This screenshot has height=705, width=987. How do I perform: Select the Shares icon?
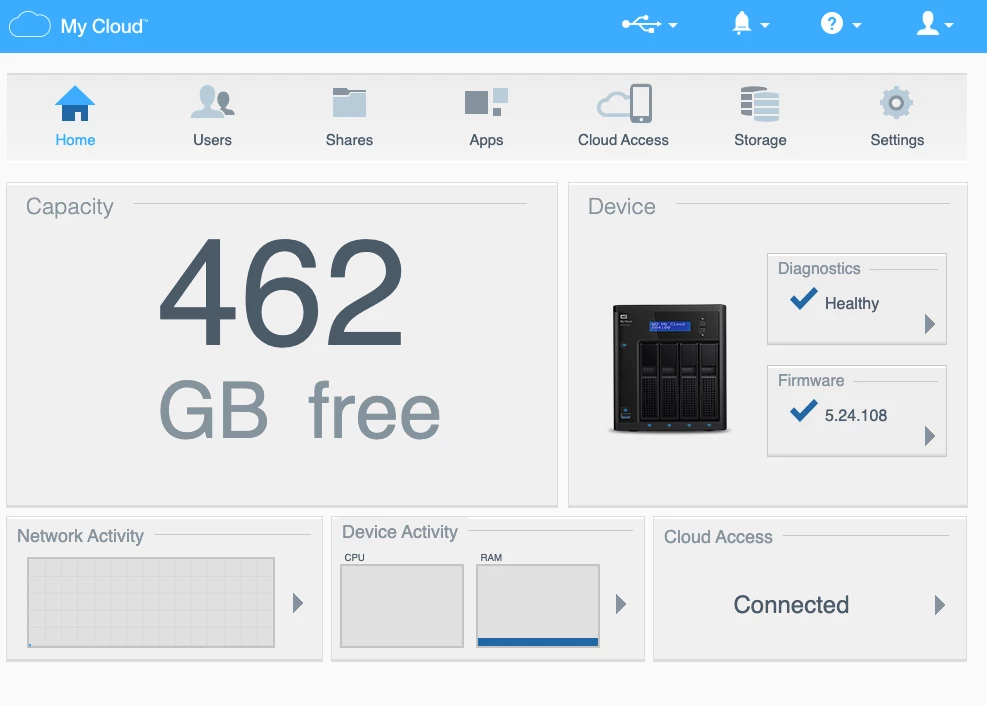click(349, 101)
